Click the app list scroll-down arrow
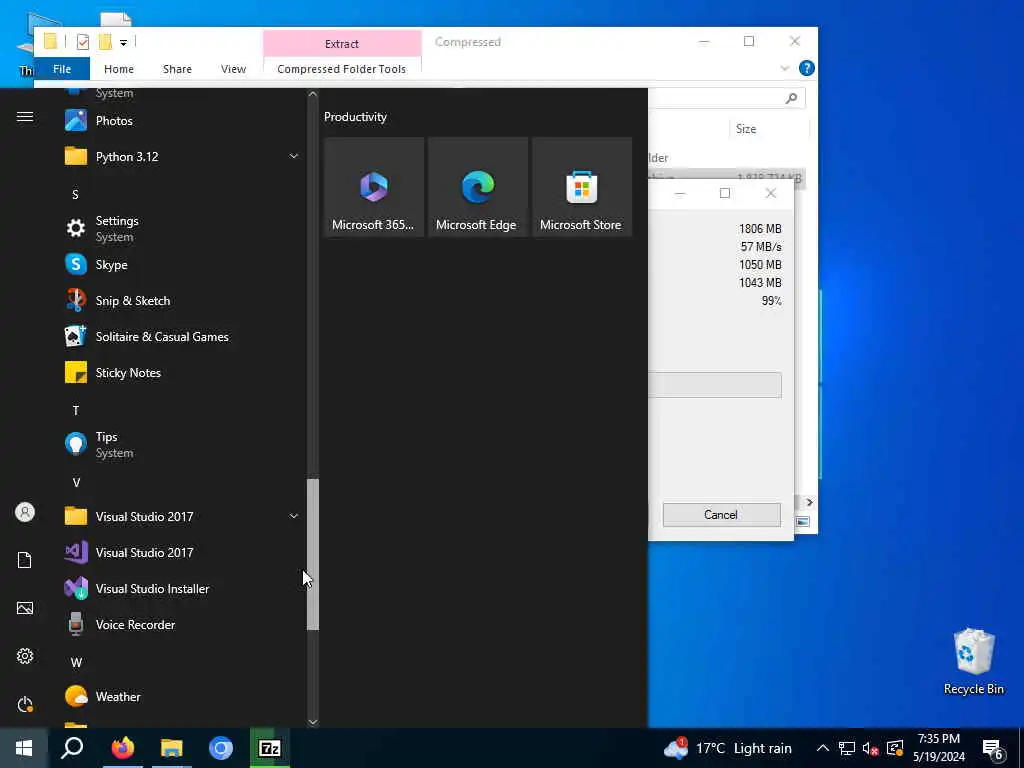 point(313,722)
